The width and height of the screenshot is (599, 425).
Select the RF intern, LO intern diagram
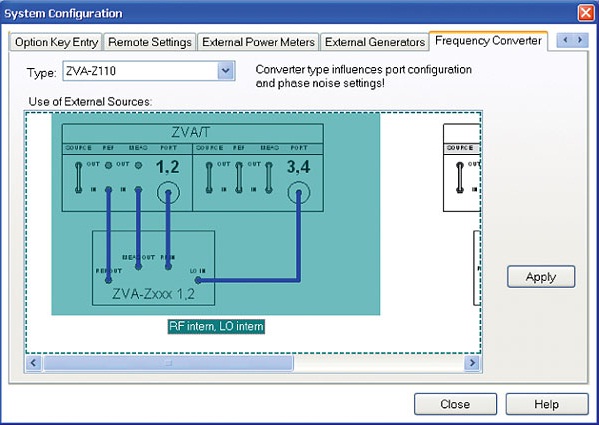[x=216, y=214]
